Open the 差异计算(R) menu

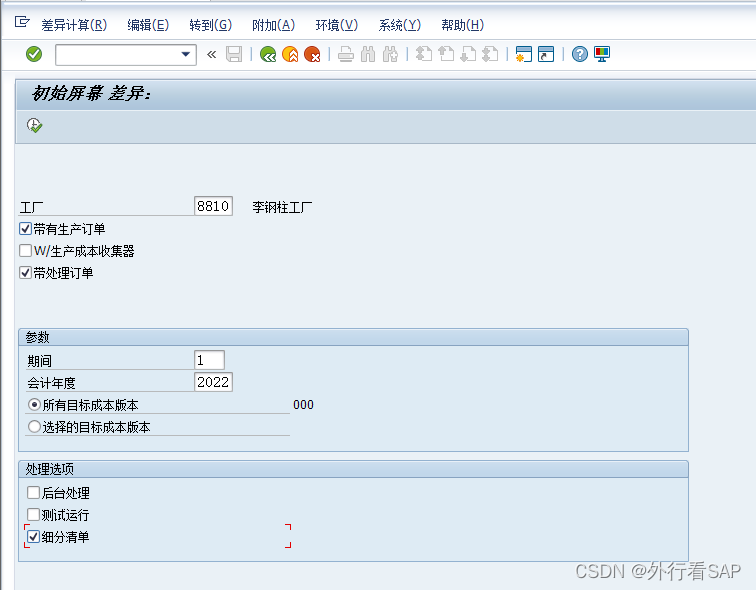tap(74, 25)
